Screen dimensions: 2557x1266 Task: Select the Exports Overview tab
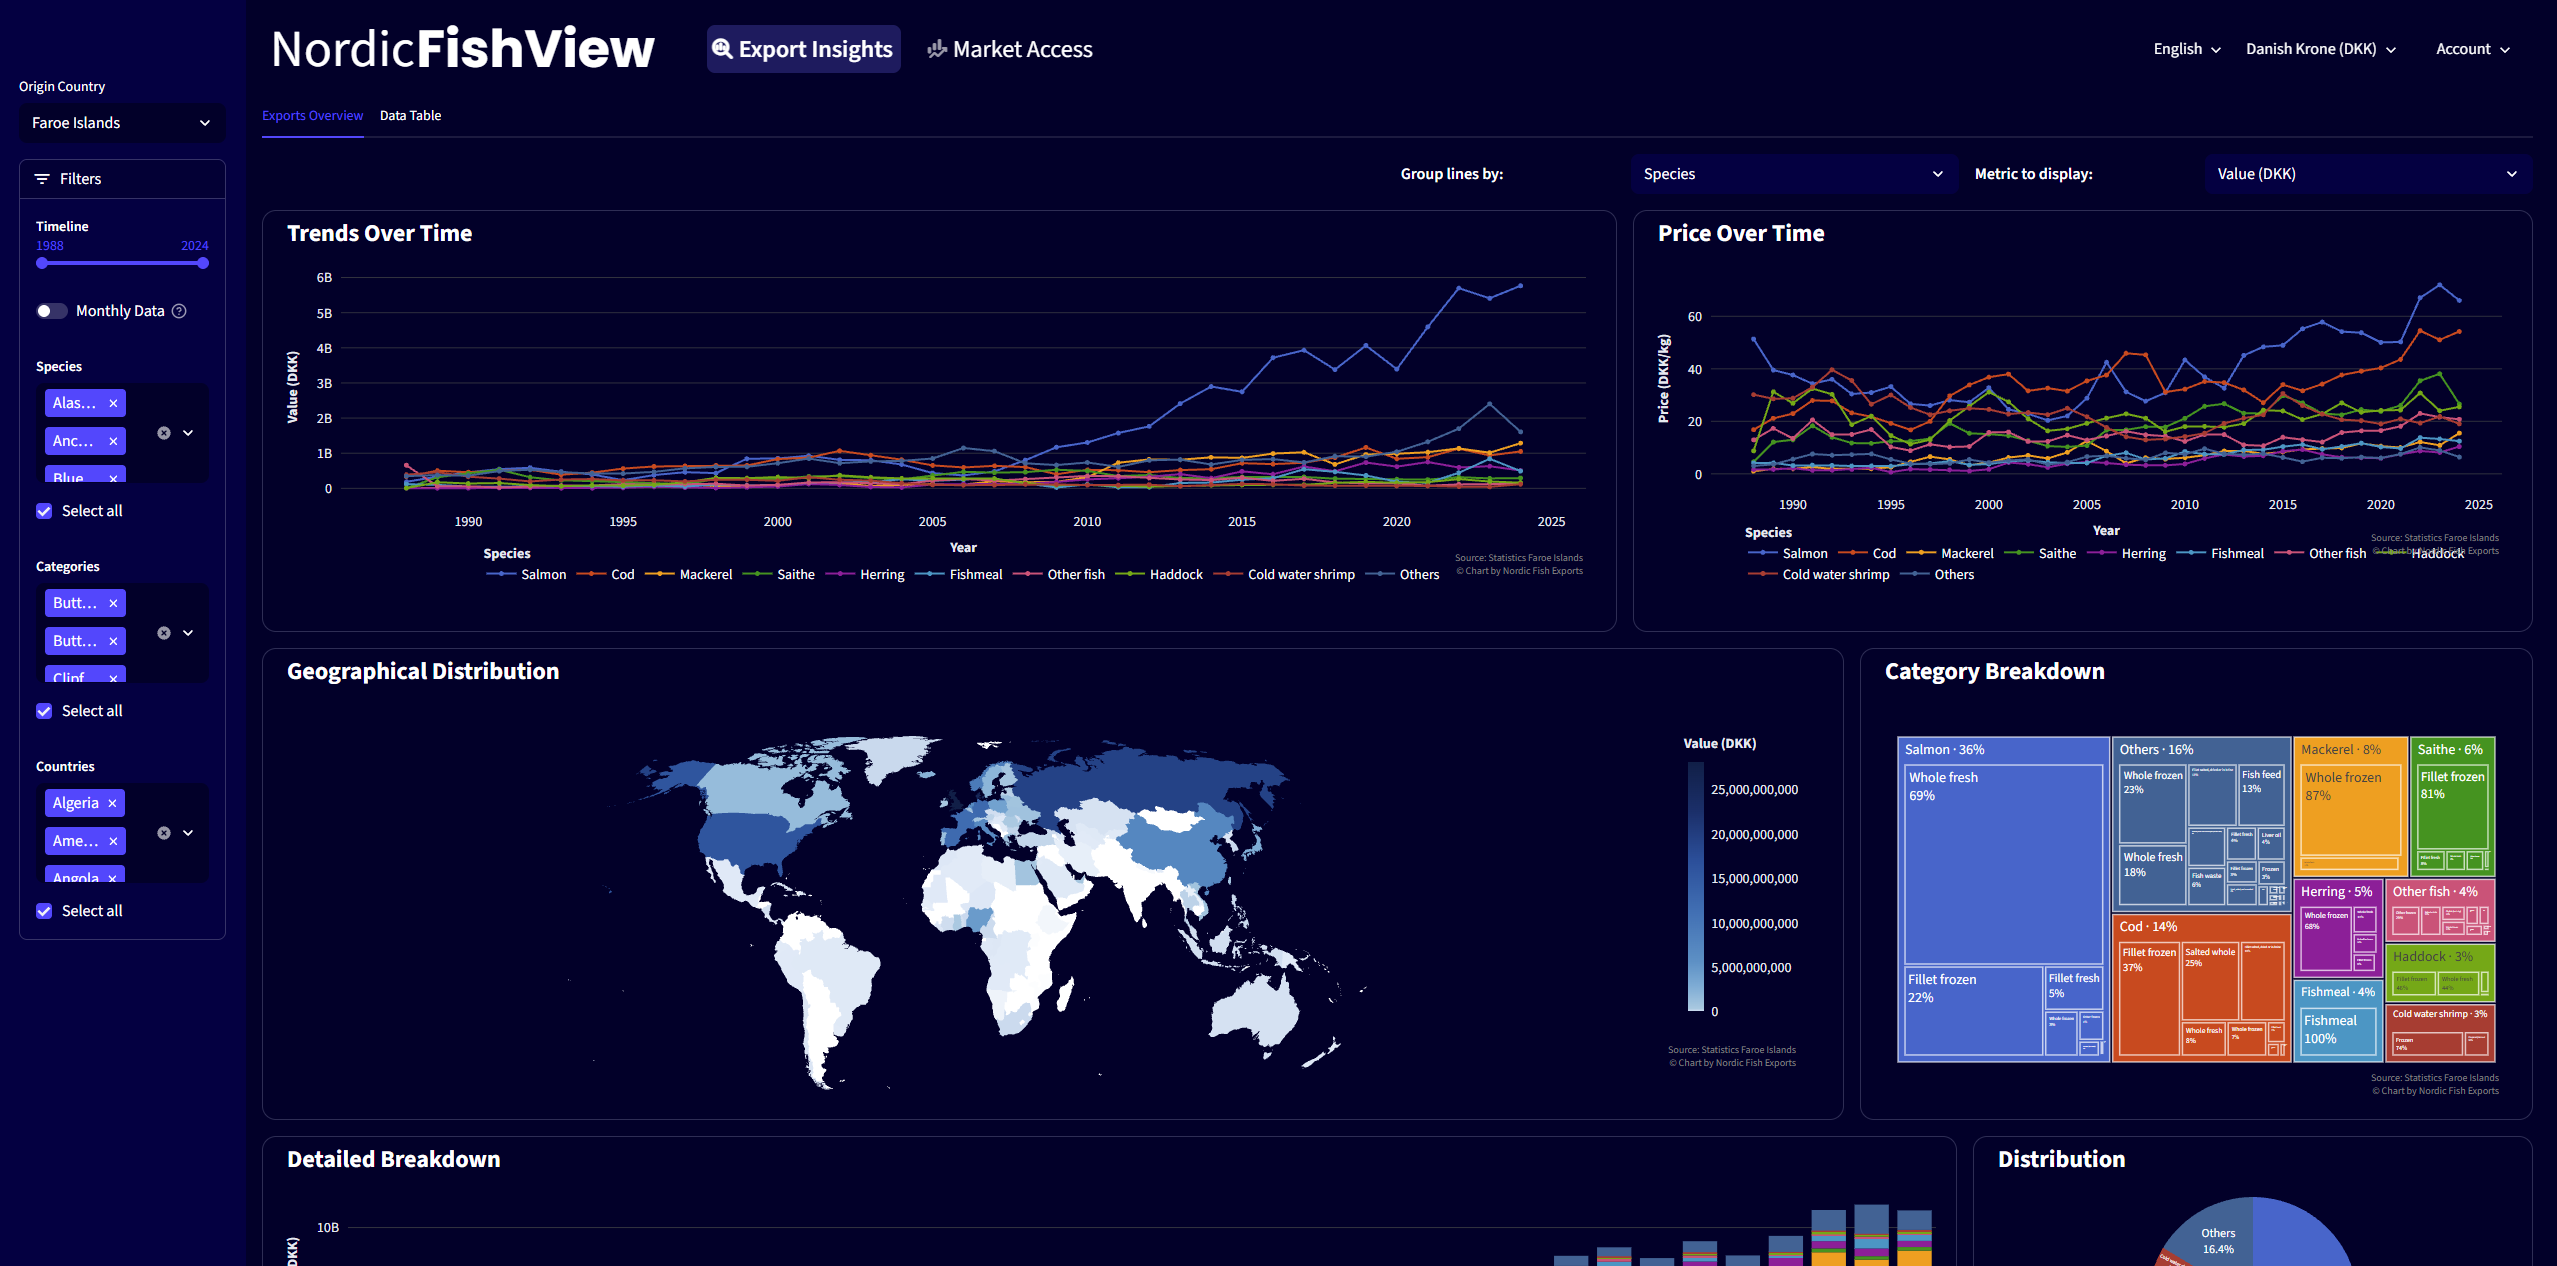click(x=312, y=116)
